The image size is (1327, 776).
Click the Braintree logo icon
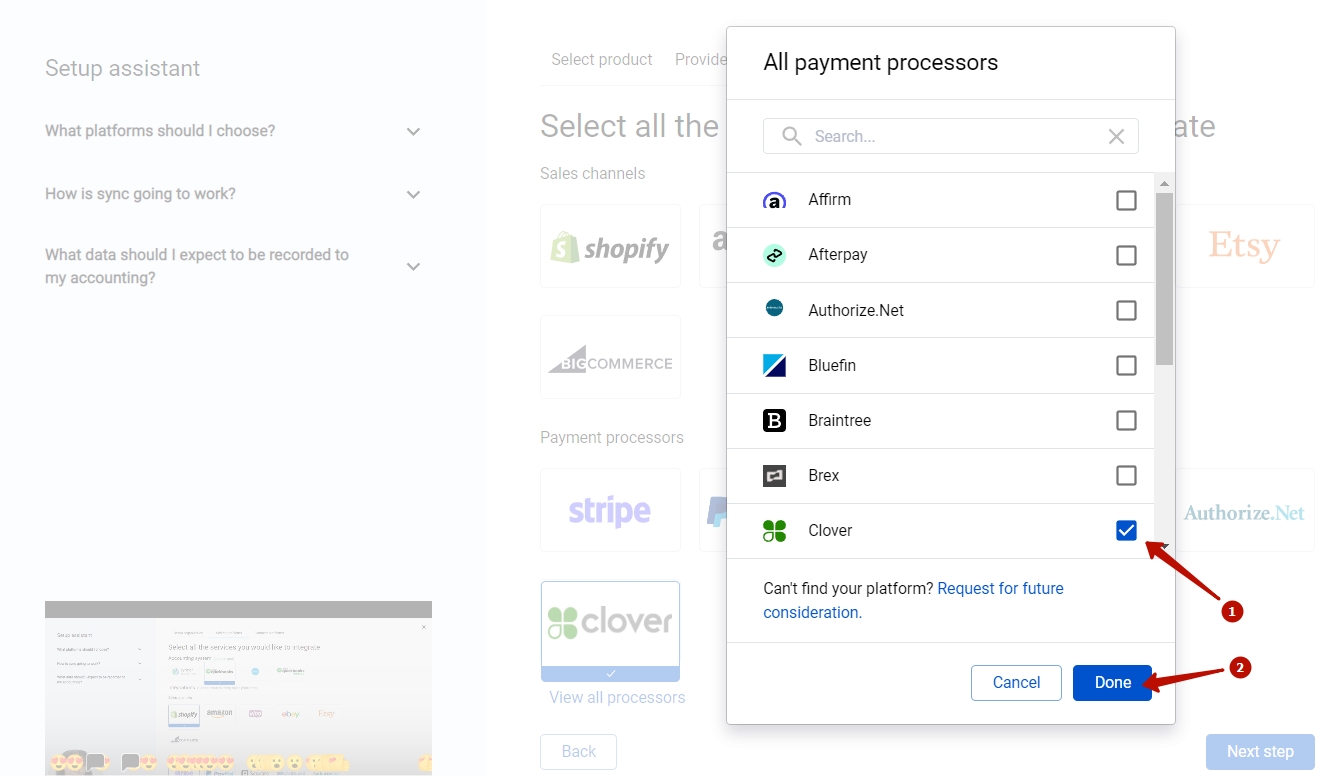[x=775, y=420]
